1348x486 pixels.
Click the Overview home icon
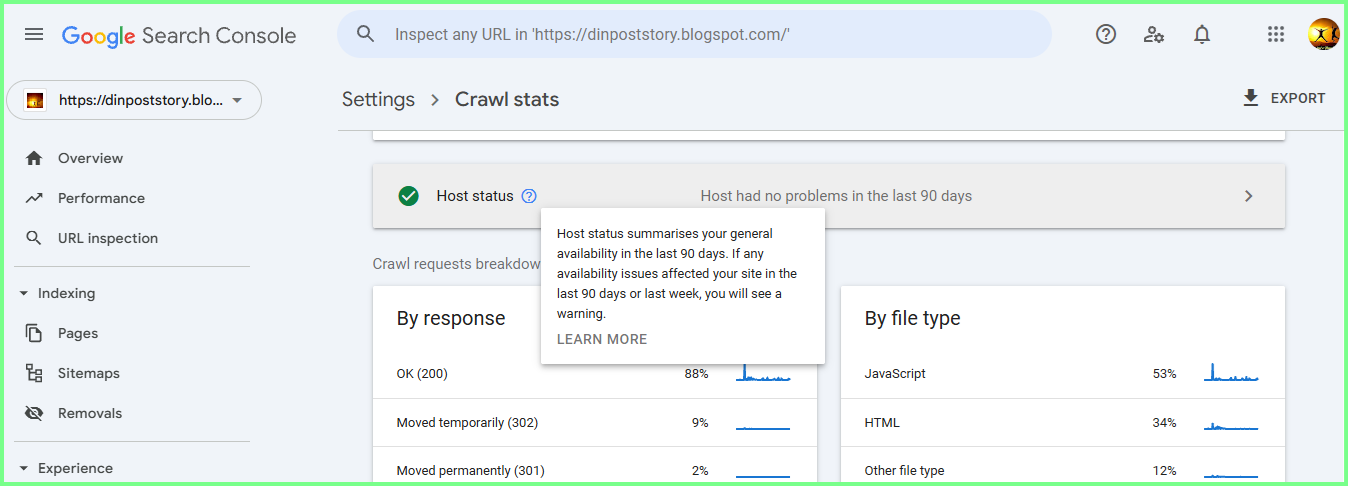click(34, 158)
